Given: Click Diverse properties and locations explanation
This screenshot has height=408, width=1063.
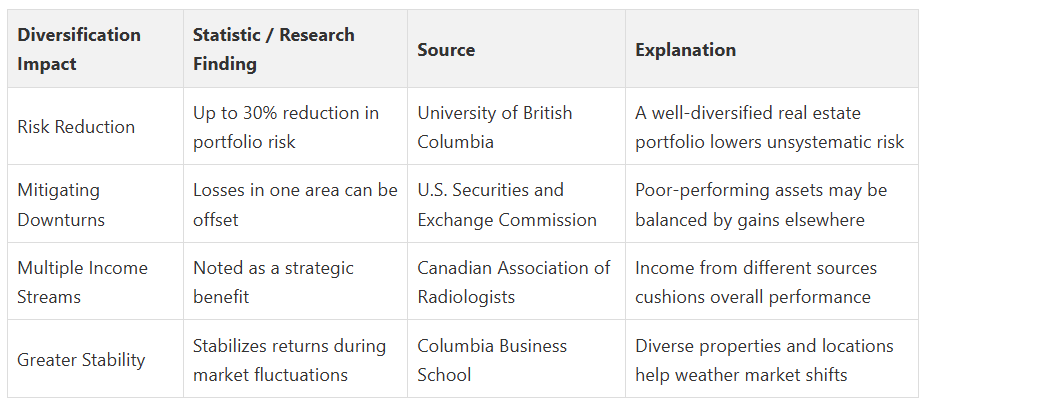Looking at the screenshot, I should click(771, 359).
